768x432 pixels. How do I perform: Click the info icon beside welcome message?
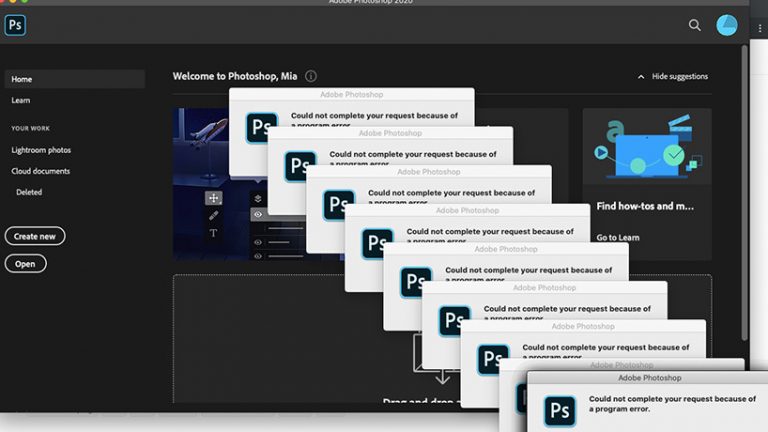click(x=311, y=76)
